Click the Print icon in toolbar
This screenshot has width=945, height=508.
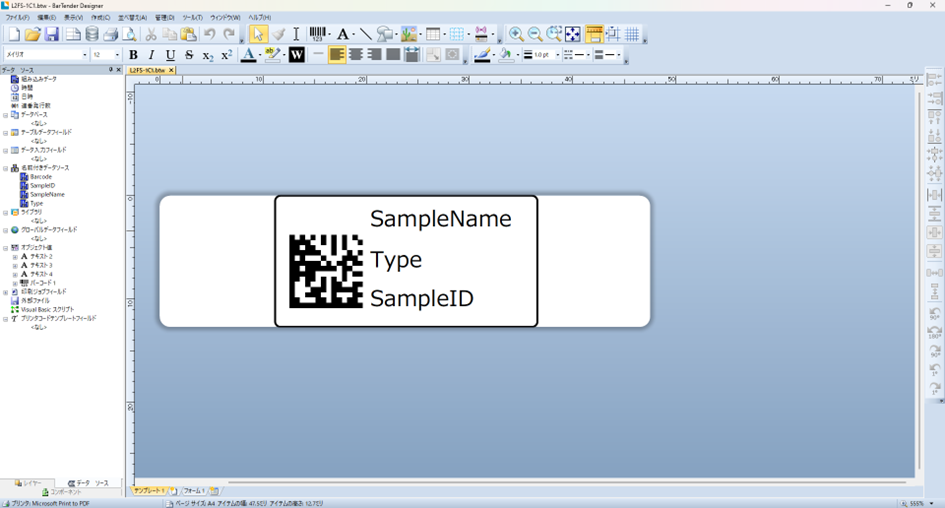(x=111, y=35)
